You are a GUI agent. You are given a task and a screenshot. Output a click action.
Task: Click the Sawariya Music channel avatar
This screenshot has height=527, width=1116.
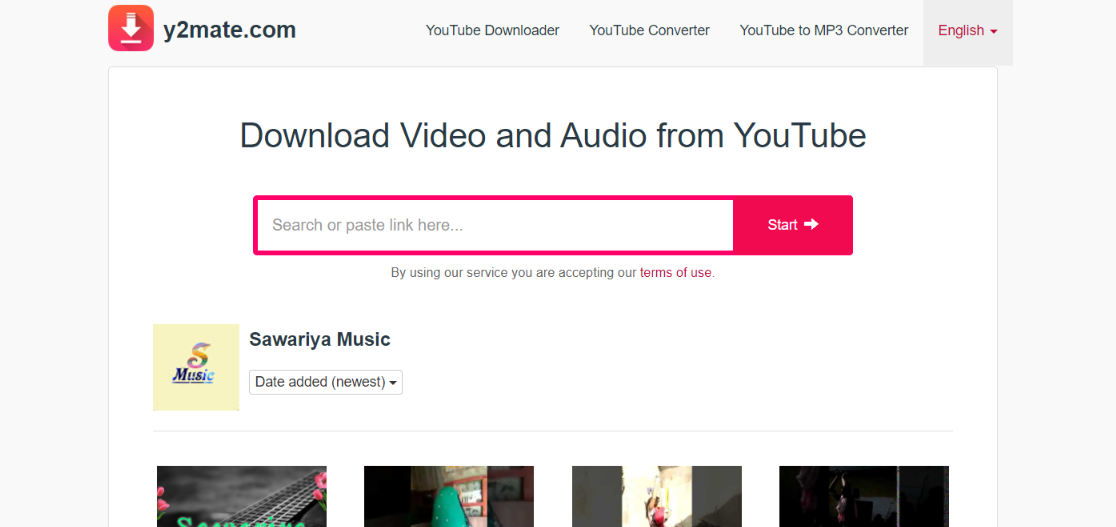coord(196,367)
